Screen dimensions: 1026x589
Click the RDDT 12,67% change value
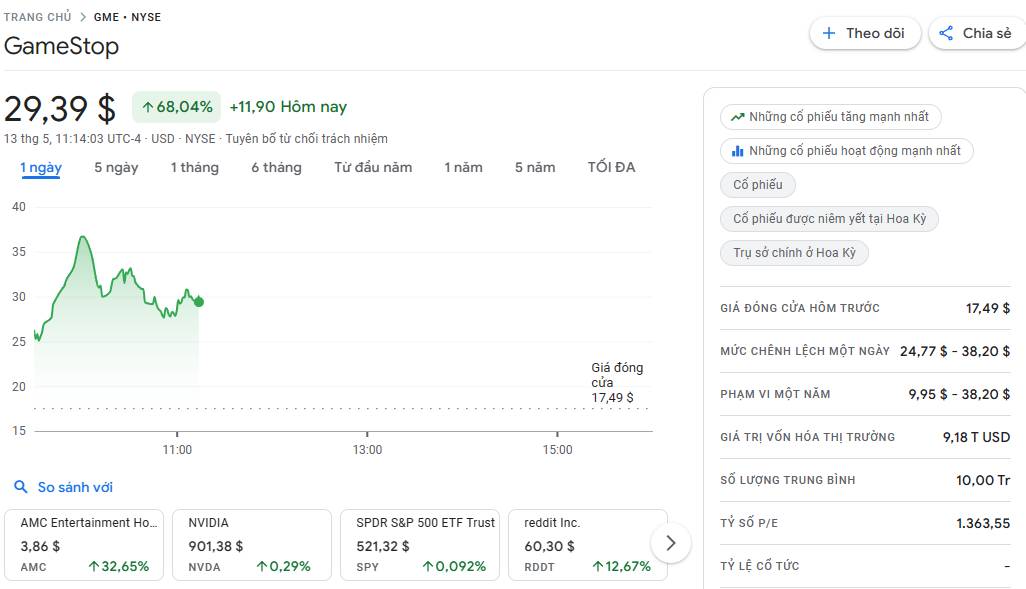point(622,567)
